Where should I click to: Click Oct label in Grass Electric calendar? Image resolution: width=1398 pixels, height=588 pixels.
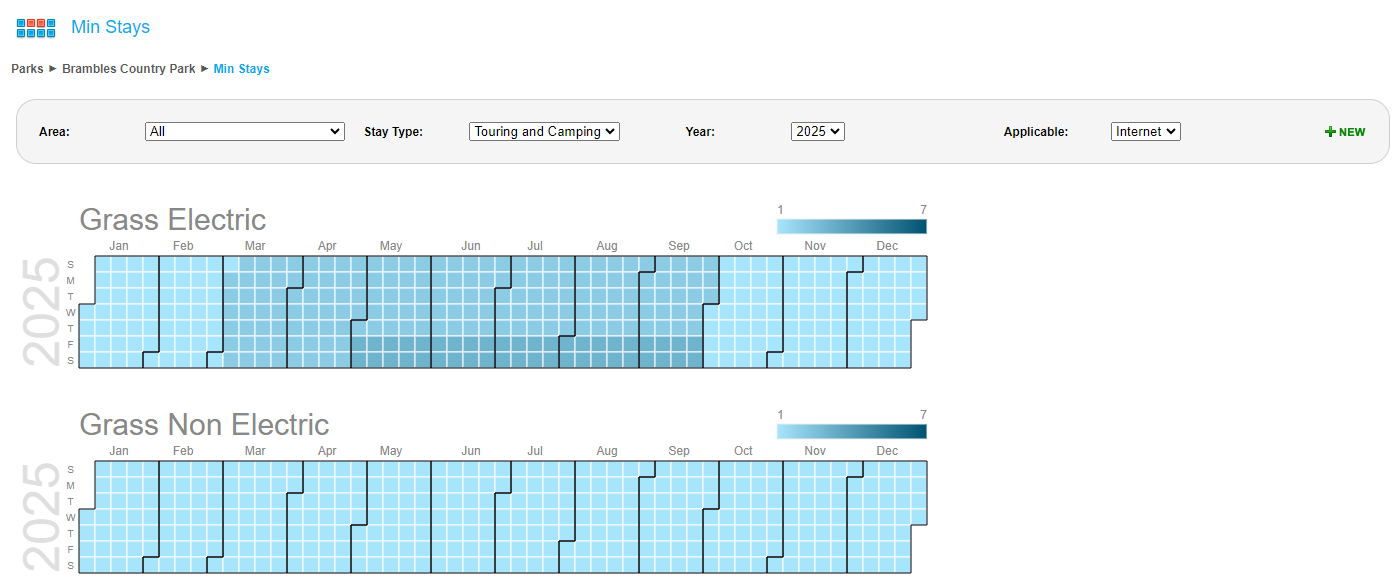(743, 246)
